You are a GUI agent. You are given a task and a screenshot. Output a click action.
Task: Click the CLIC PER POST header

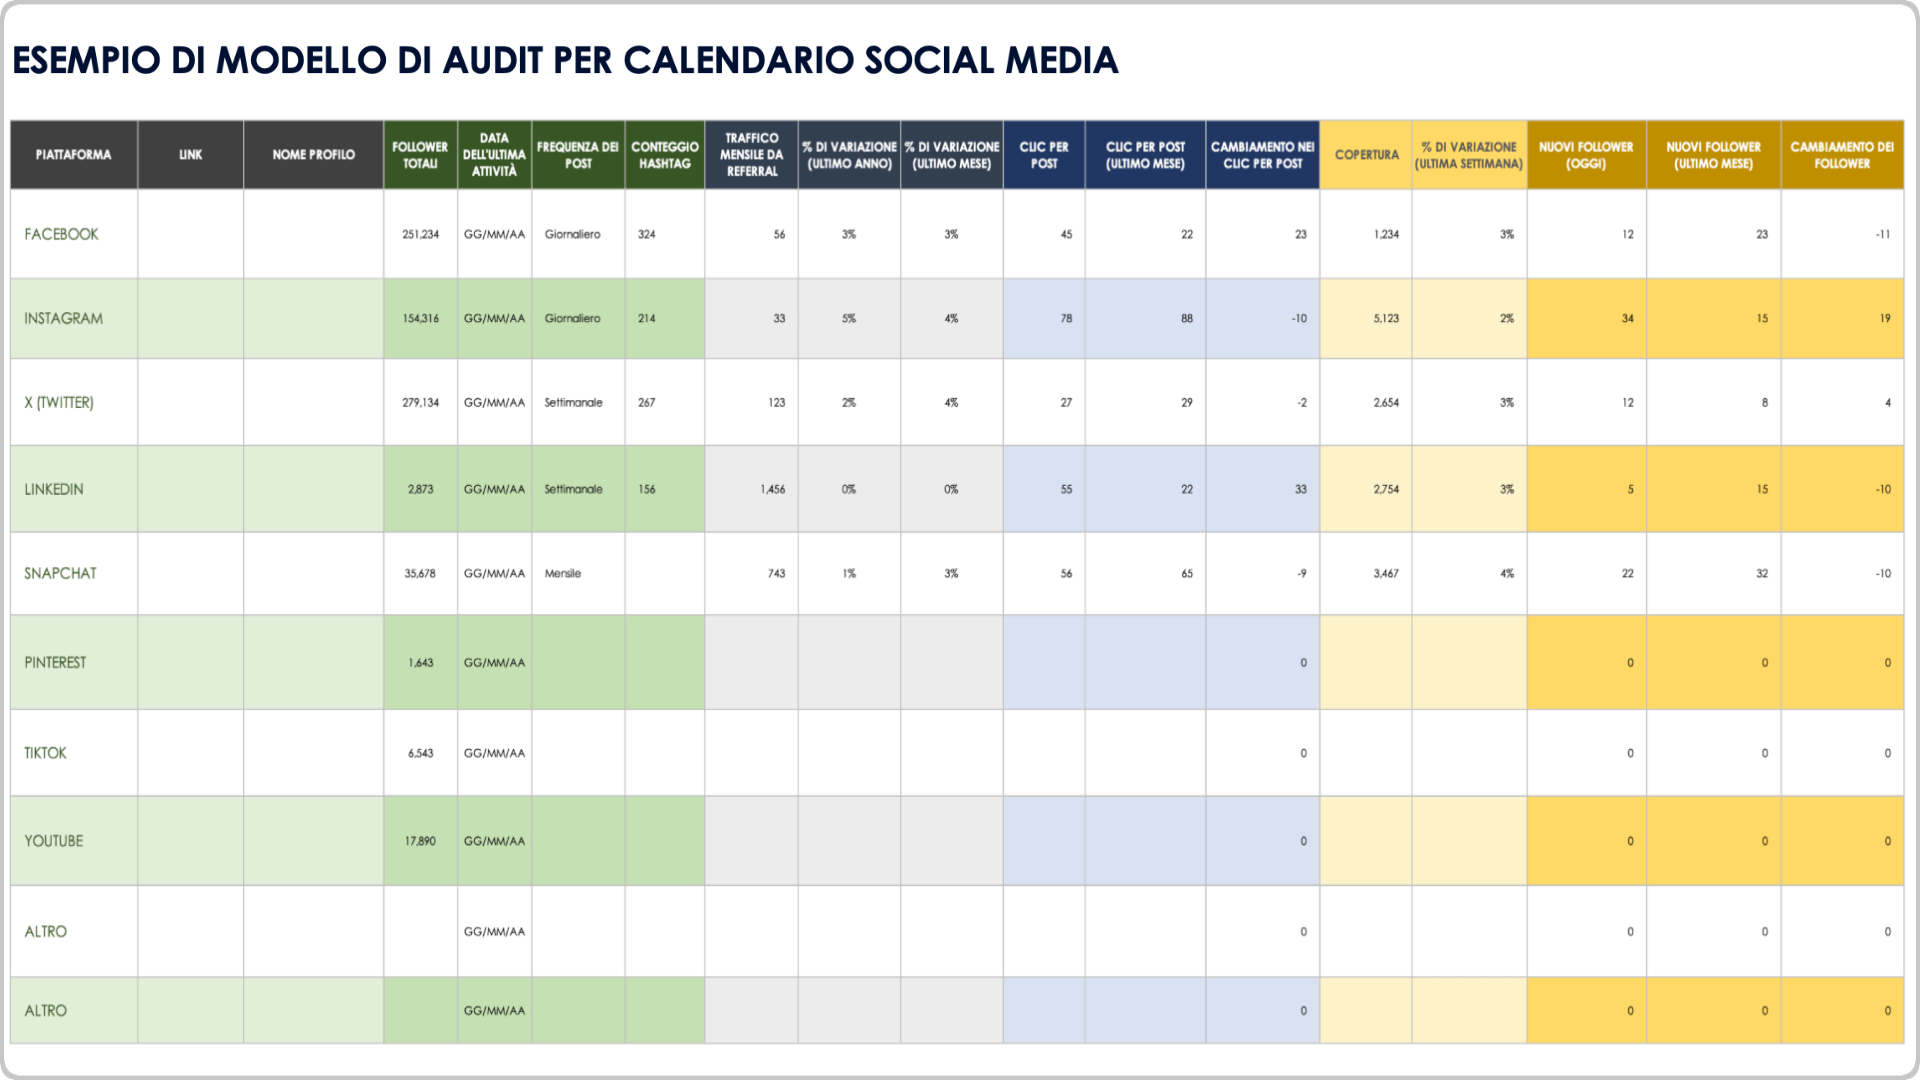point(1044,155)
